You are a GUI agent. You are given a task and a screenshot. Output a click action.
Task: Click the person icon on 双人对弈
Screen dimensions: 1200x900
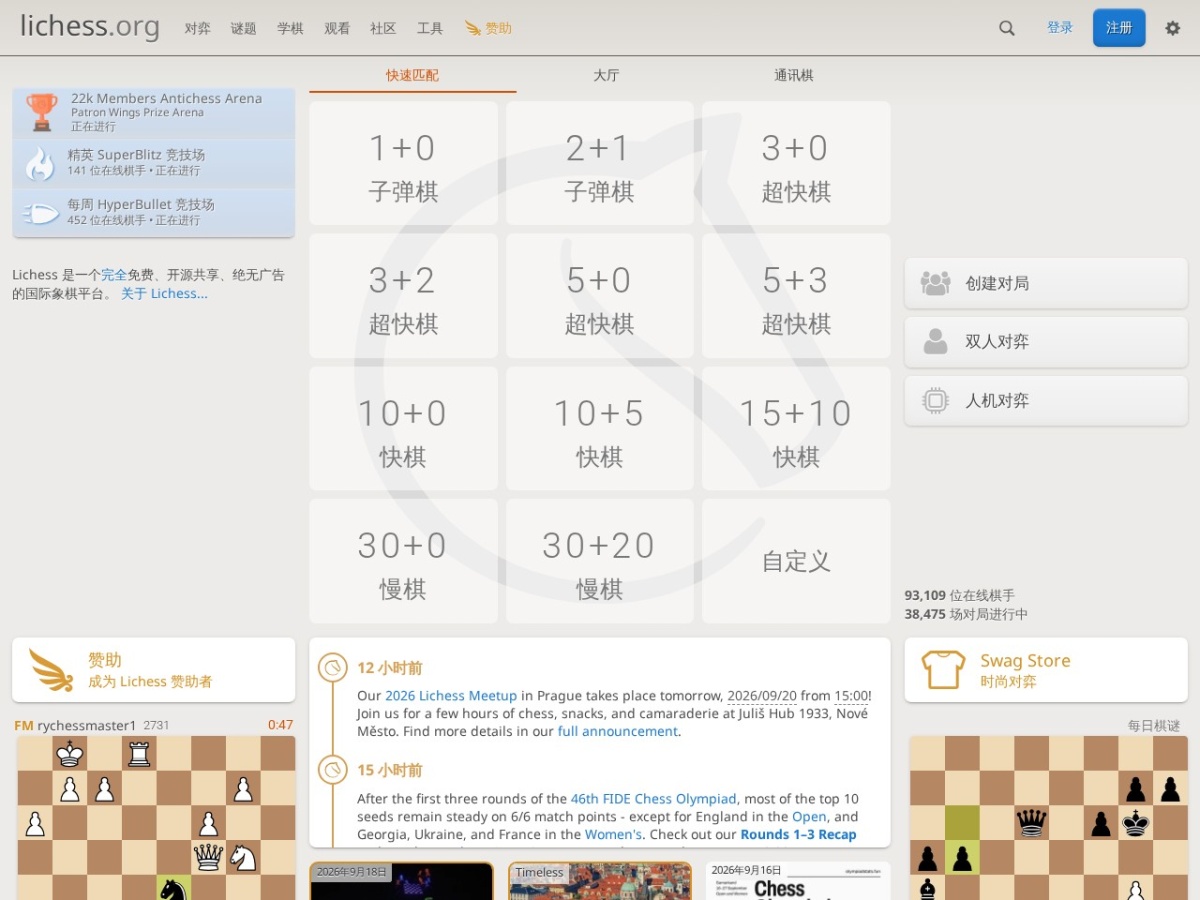click(x=935, y=341)
